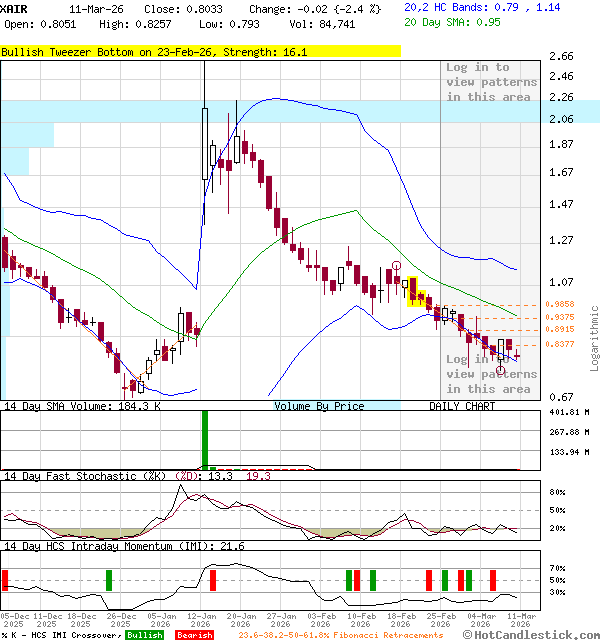
Task: Click the light blue volume-by-price band at top
Action: (x=300, y=110)
